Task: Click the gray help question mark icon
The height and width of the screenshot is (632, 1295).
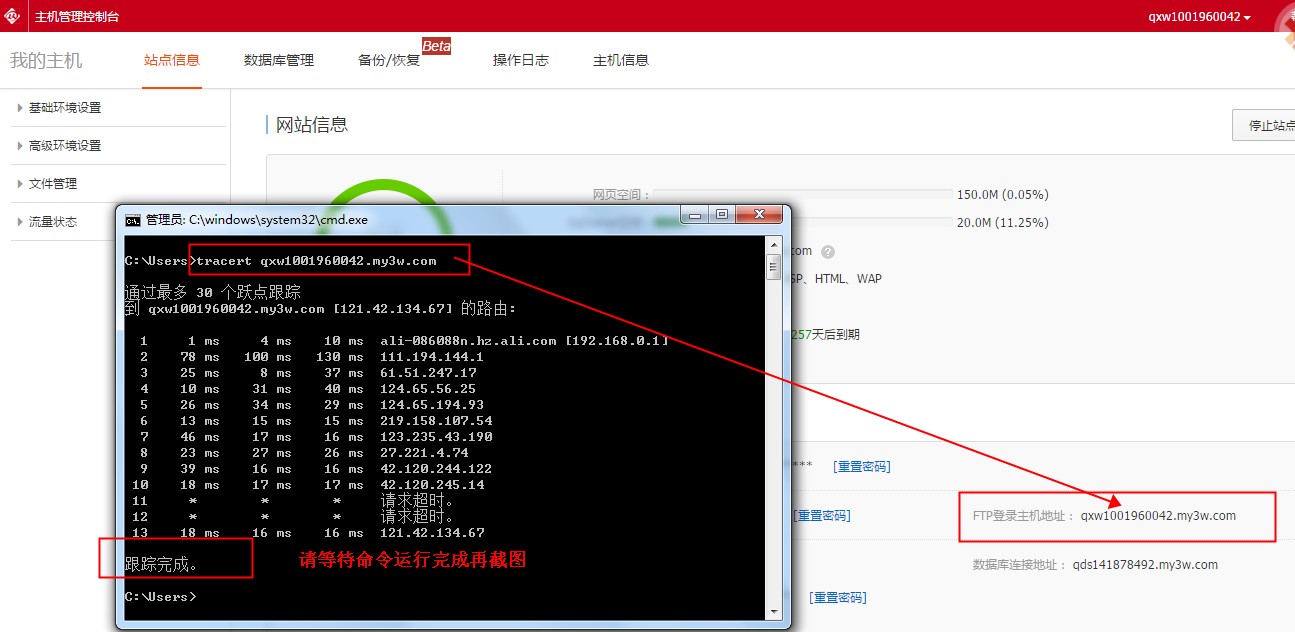Action: coord(828,252)
